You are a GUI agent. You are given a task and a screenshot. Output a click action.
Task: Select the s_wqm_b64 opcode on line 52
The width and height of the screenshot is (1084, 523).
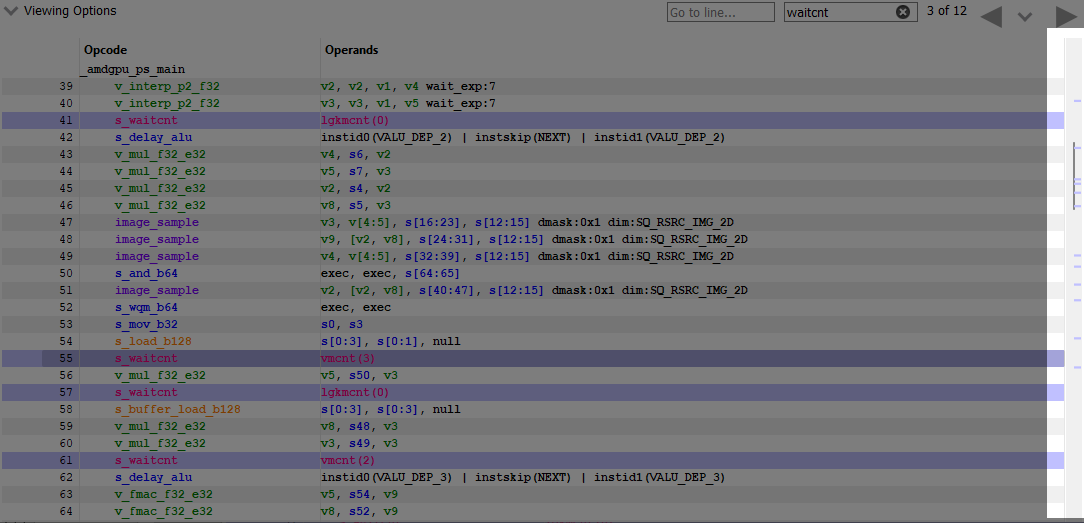(x=146, y=307)
